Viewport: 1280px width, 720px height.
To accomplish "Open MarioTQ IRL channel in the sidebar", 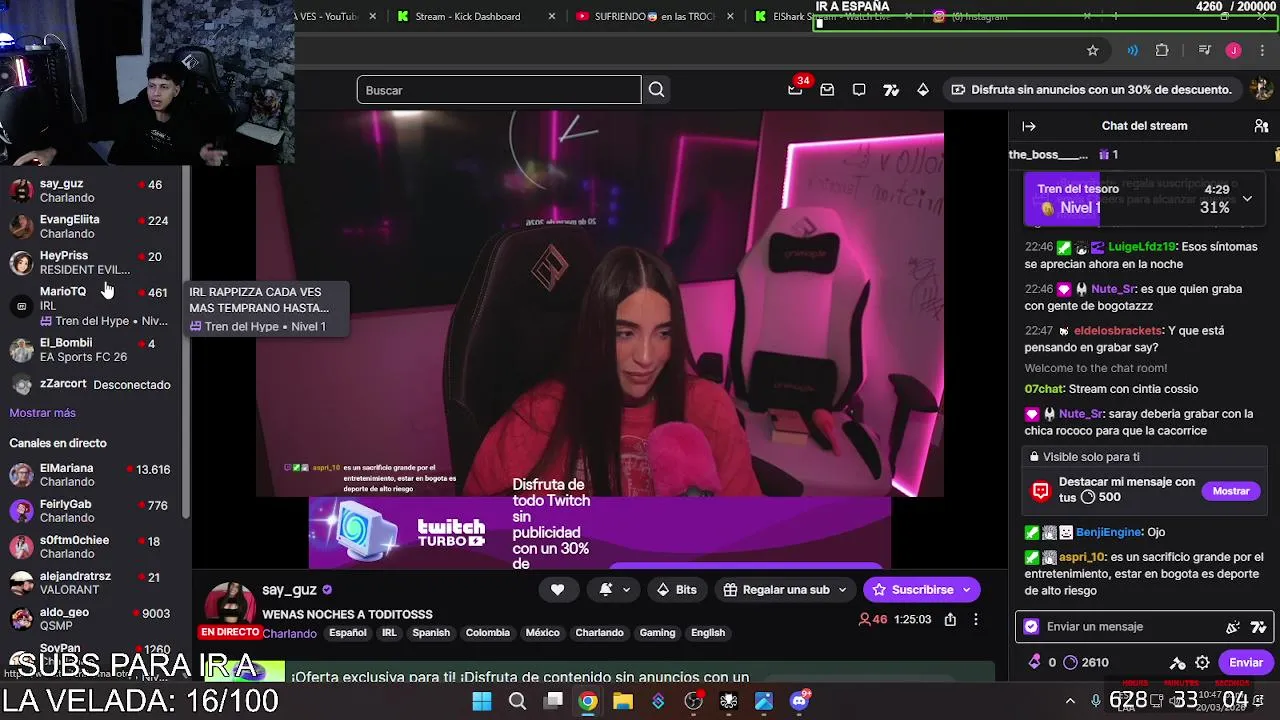I will pos(91,306).
